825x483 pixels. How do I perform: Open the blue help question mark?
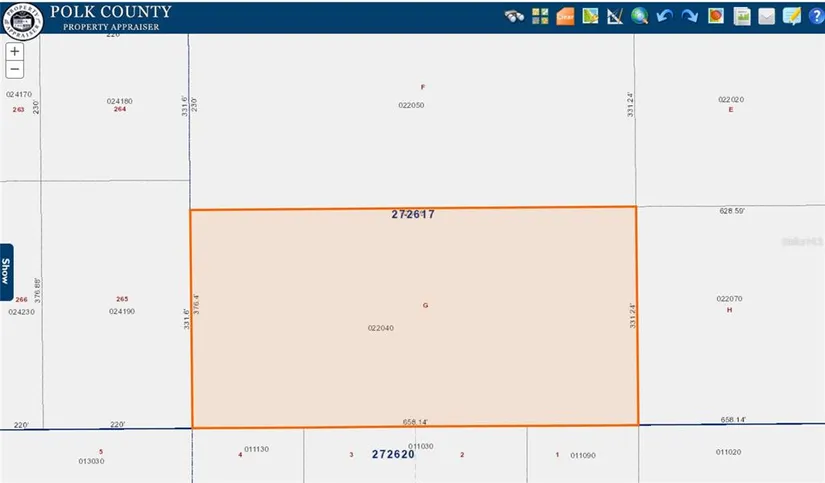coord(815,16)
